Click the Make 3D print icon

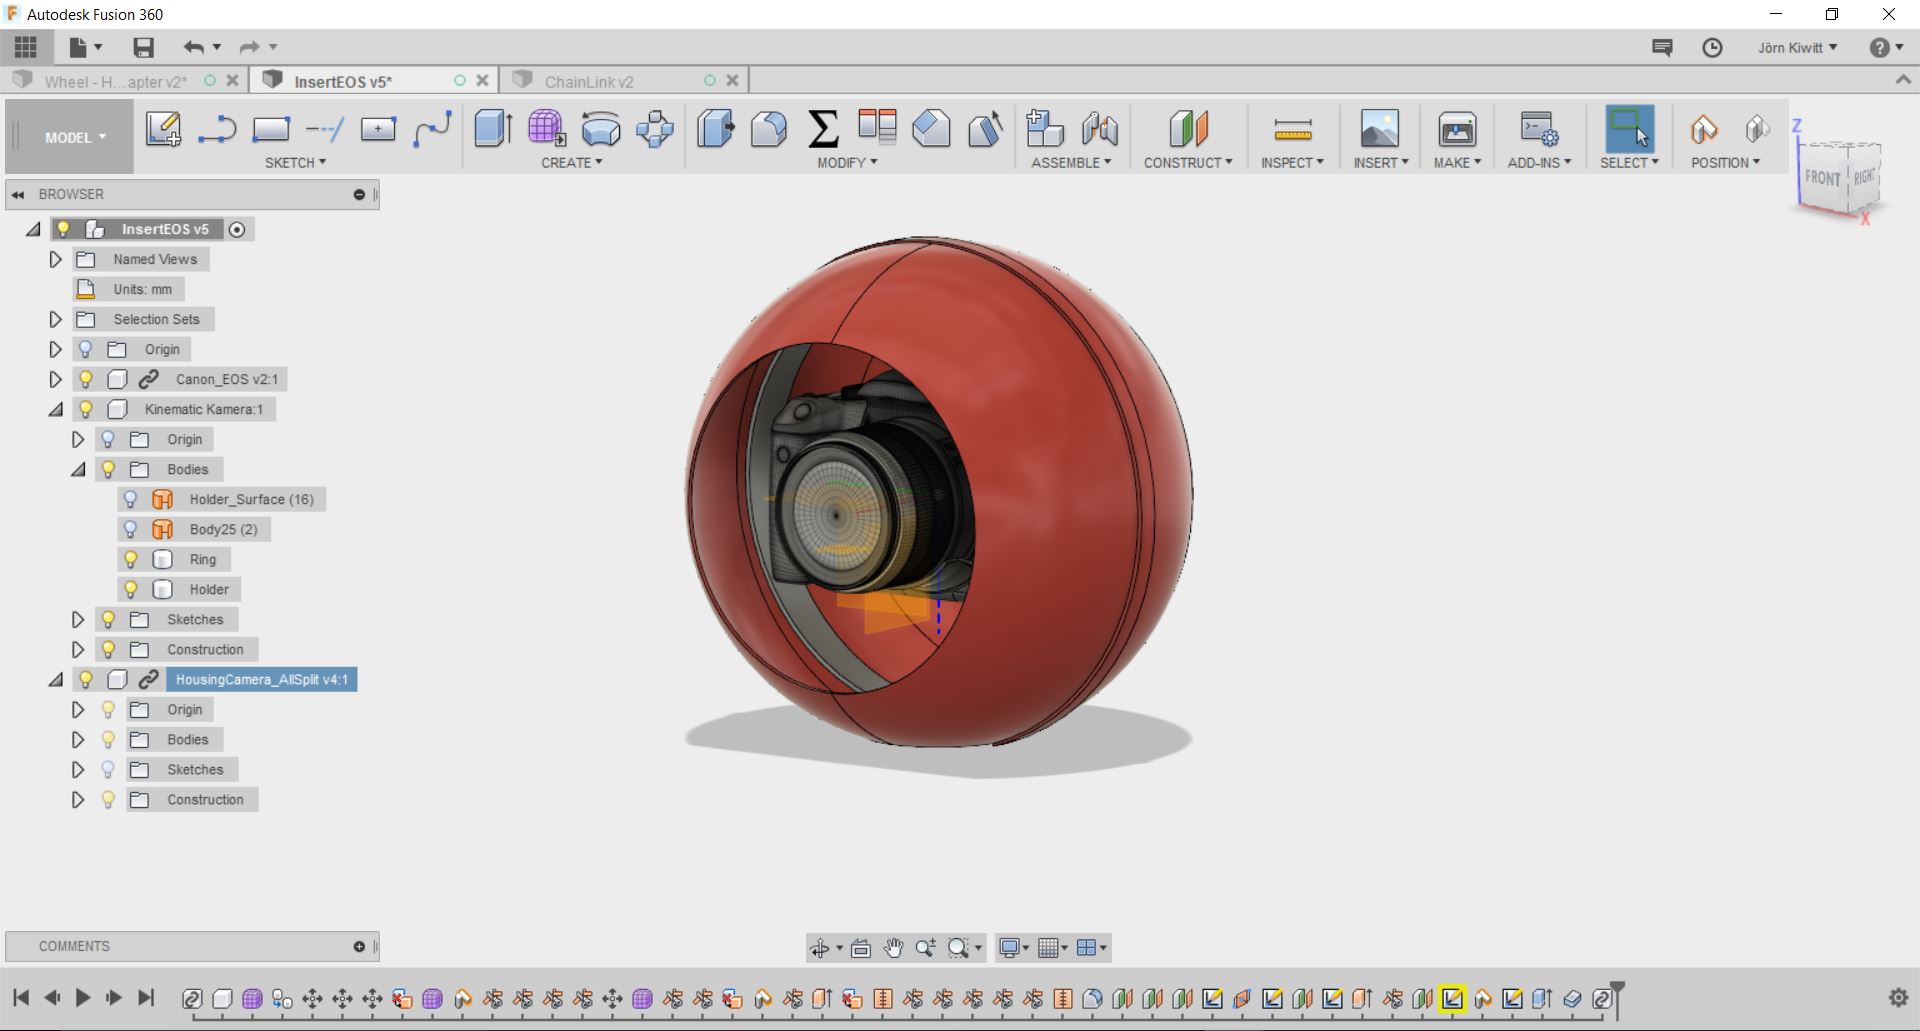1457,129
